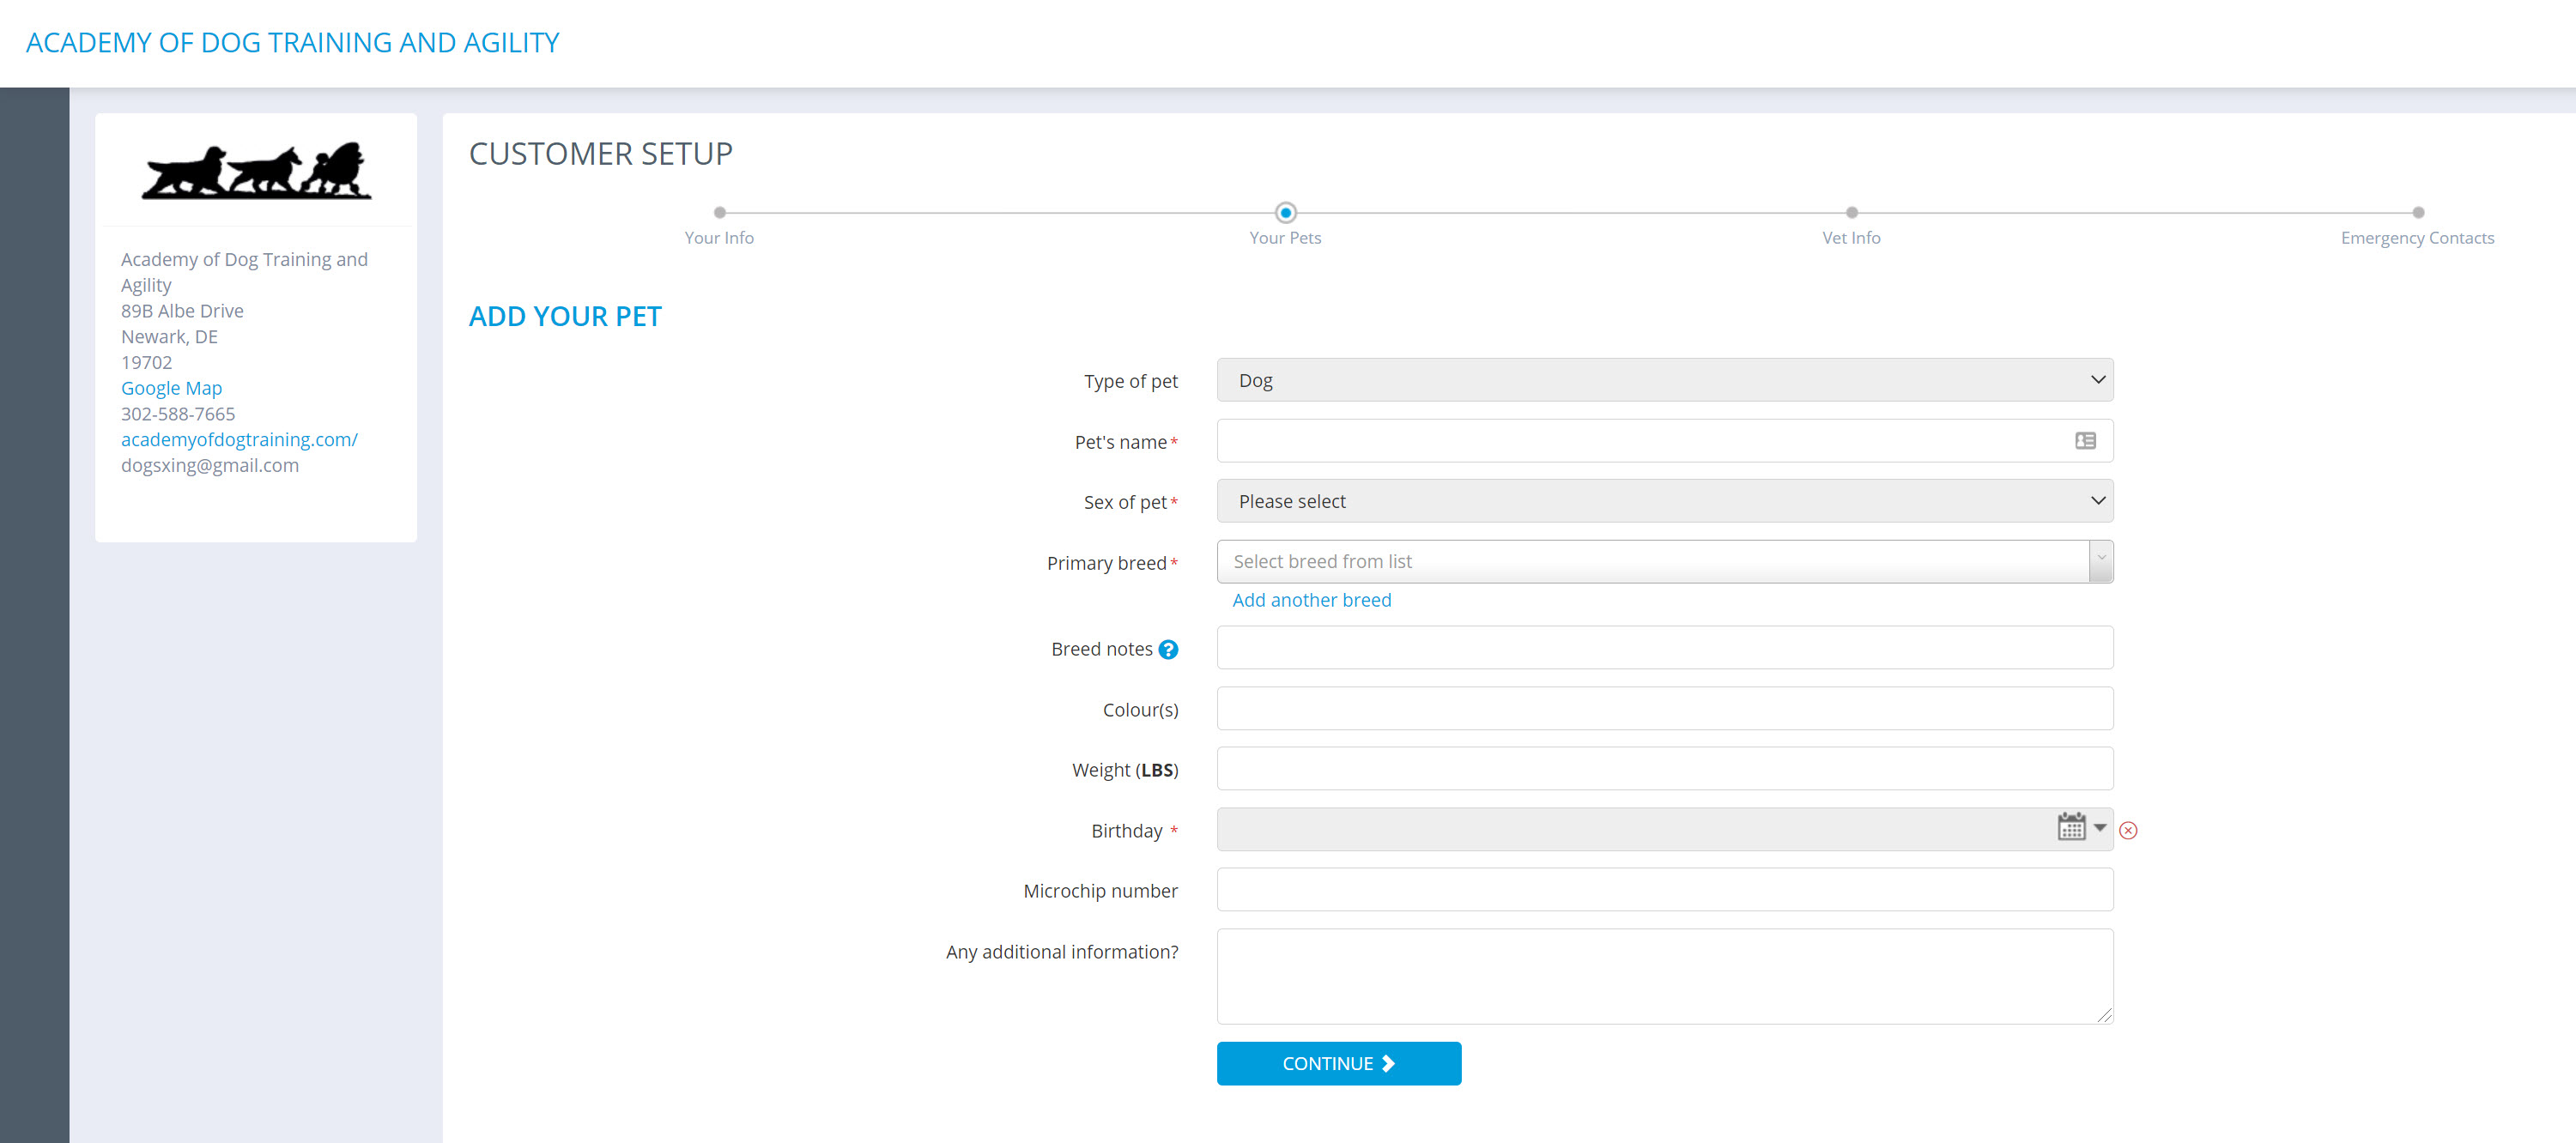
Task: Click Add another breed link
Action: [x=1311, y=600]
